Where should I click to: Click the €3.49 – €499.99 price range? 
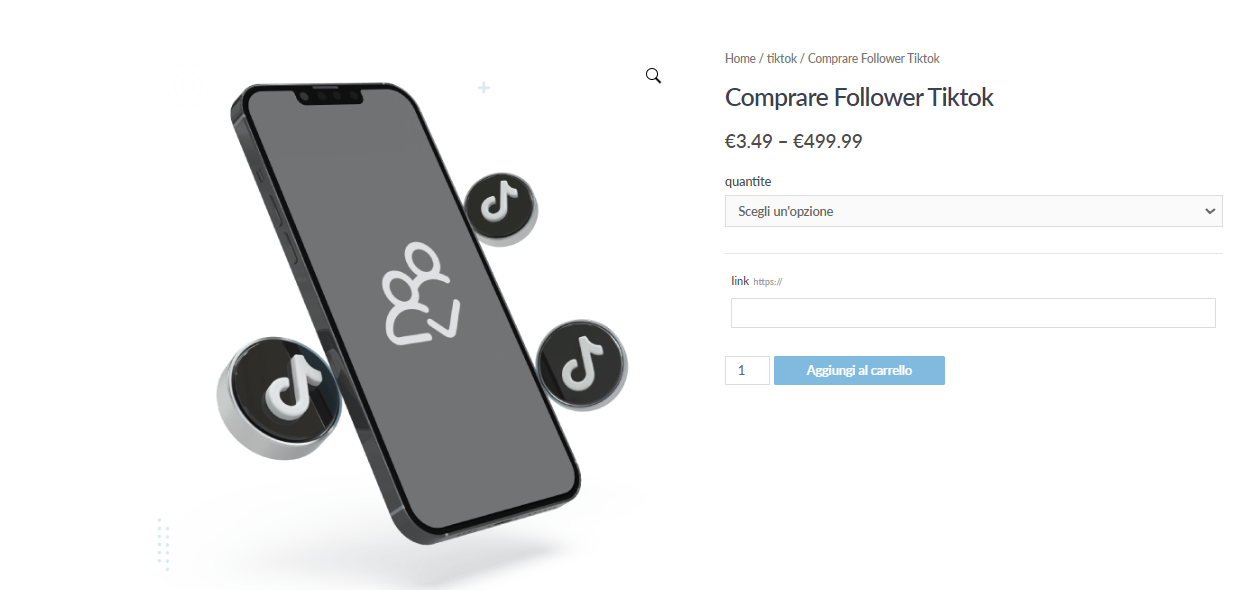(x=794, y=141)
